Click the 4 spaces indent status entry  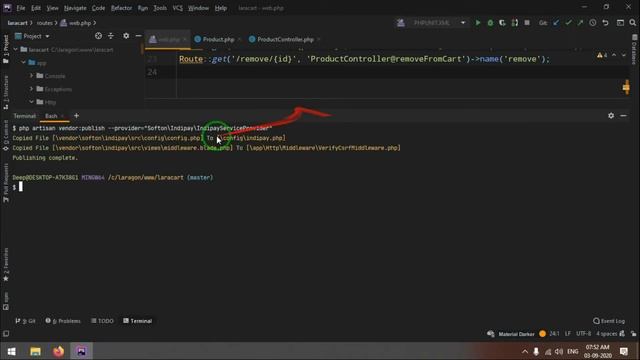pyautogui.click(x=607, y=334)
